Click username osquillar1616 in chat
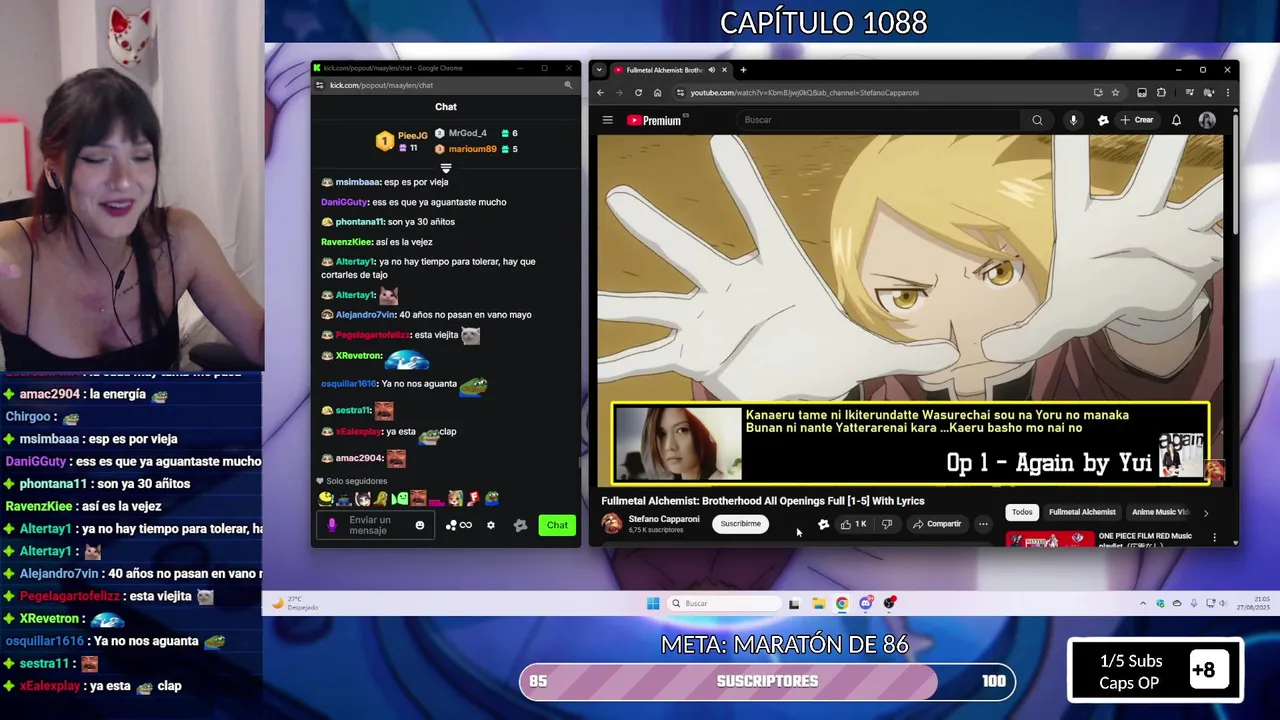The height and width of the screenshot is (720, 1280). 348,384
